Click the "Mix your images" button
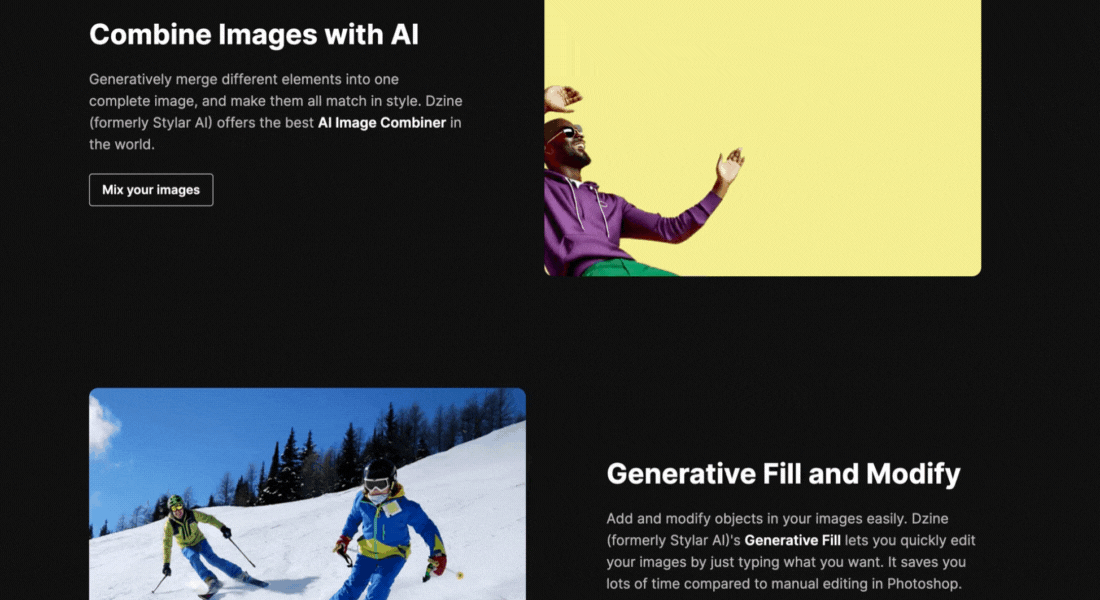 pyautogui.click(x=151, y=190)
